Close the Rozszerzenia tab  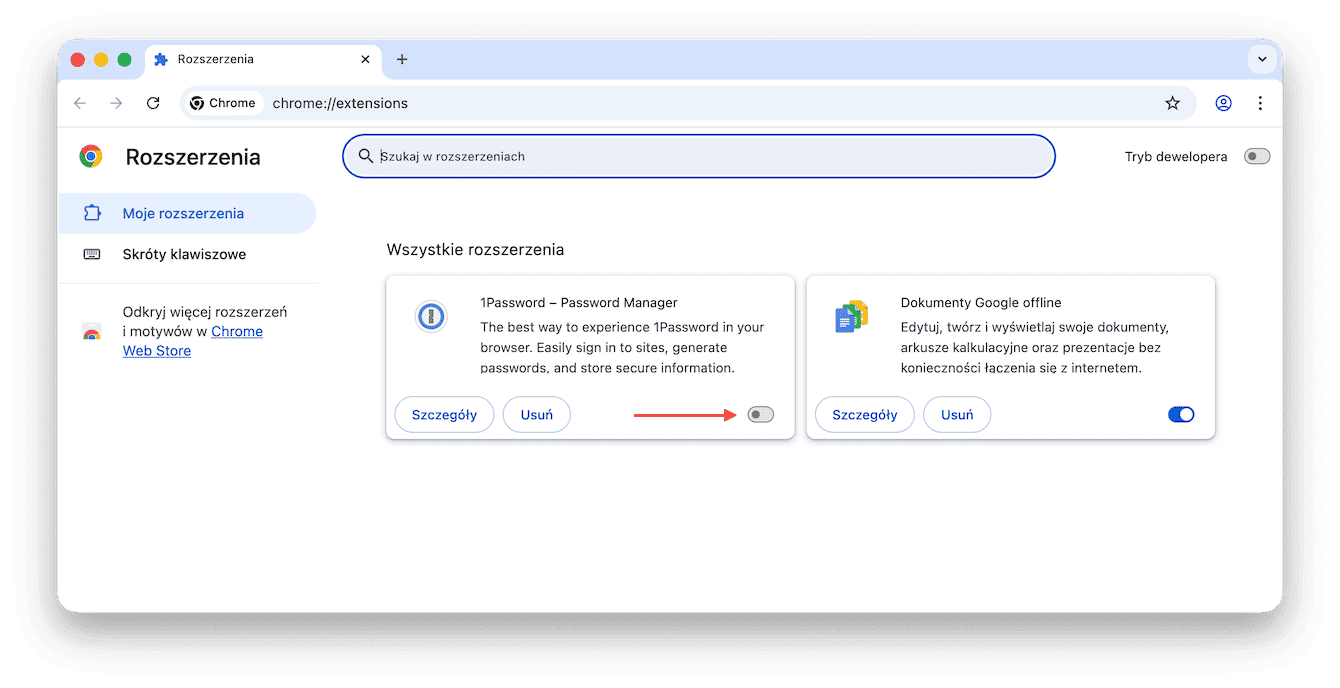tap(366, 59)
